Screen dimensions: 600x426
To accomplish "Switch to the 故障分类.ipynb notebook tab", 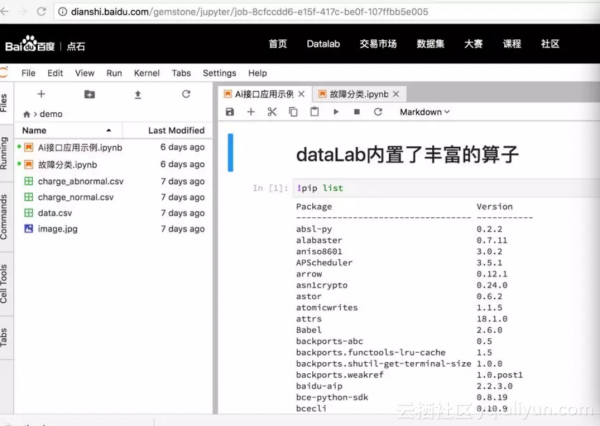I will 358,94.
